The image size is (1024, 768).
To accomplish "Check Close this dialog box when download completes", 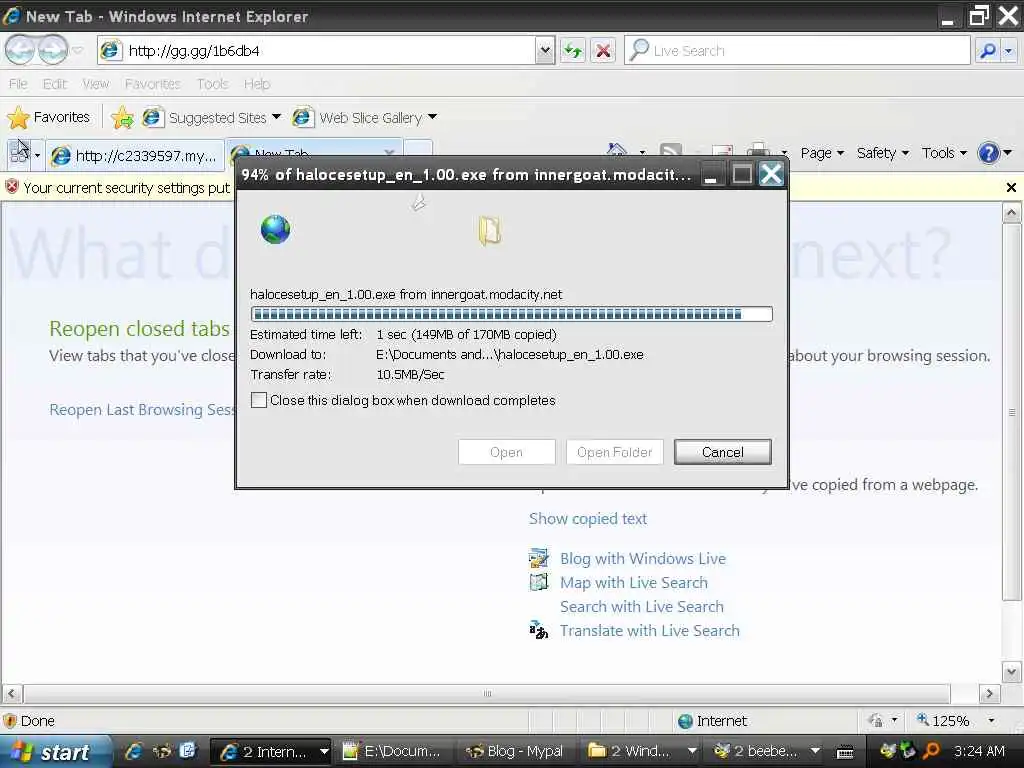I will (259, 400).
